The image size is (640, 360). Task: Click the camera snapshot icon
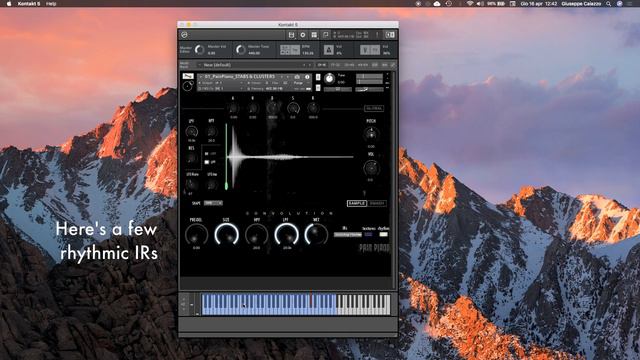pyautogui.click(x=297, y=77)
